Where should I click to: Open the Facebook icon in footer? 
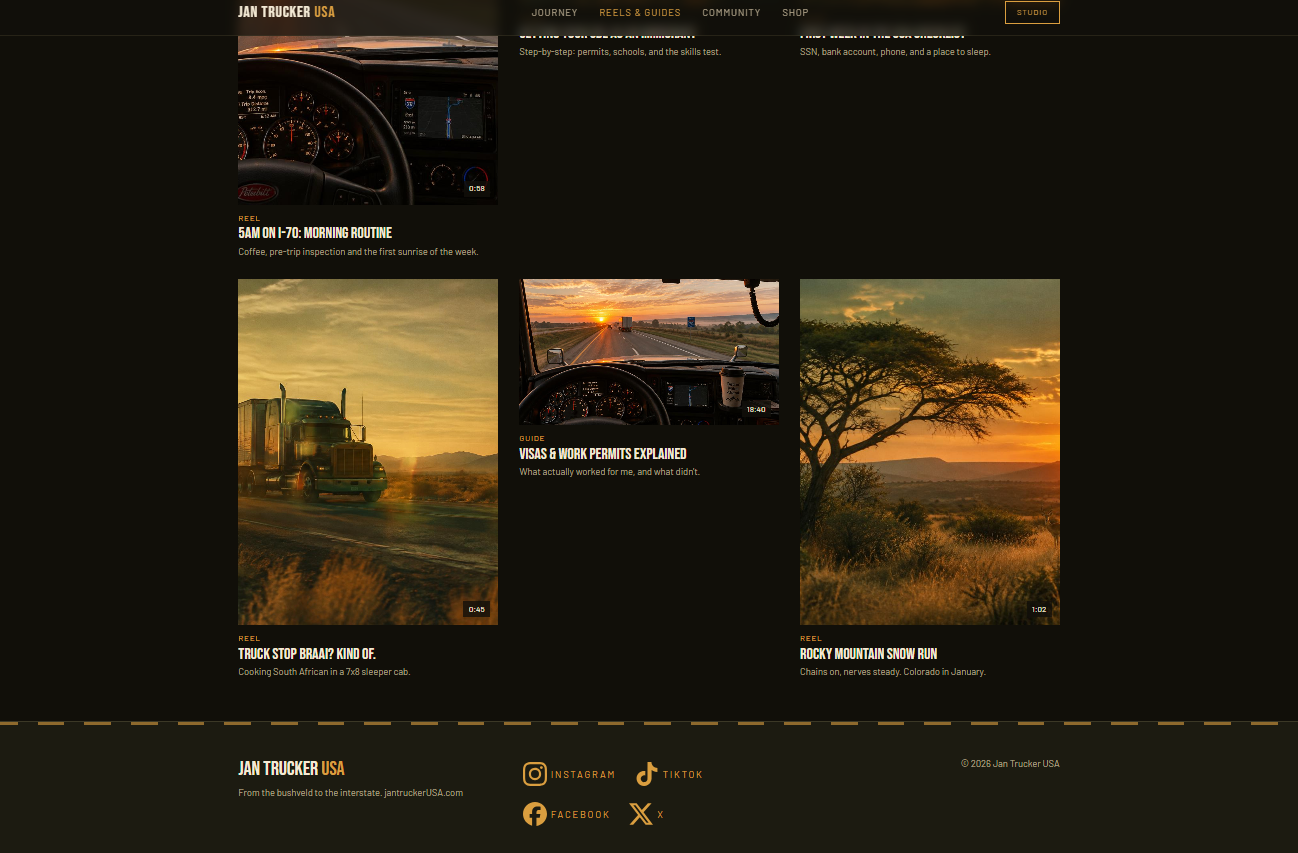(535, 814)
